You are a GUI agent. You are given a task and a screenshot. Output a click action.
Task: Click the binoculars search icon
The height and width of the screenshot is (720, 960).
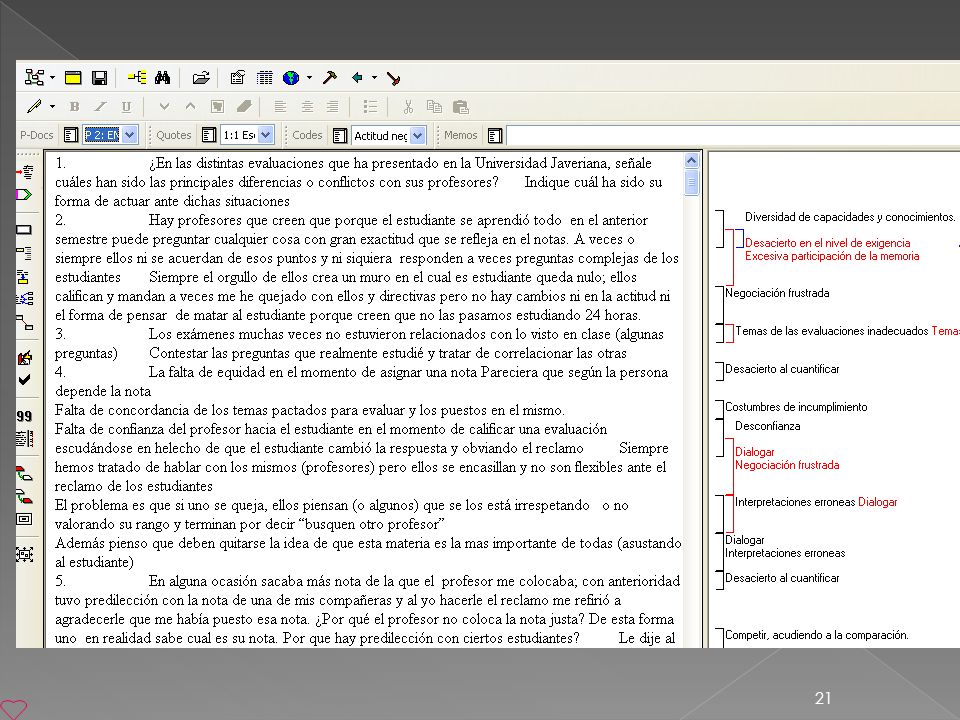162,78
